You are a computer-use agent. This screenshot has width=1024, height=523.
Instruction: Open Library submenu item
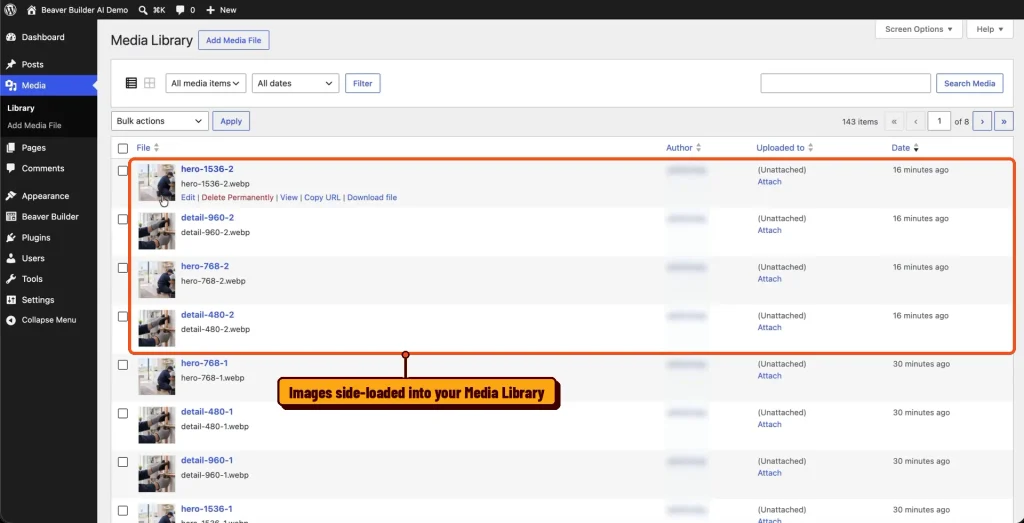coord(21,108)
